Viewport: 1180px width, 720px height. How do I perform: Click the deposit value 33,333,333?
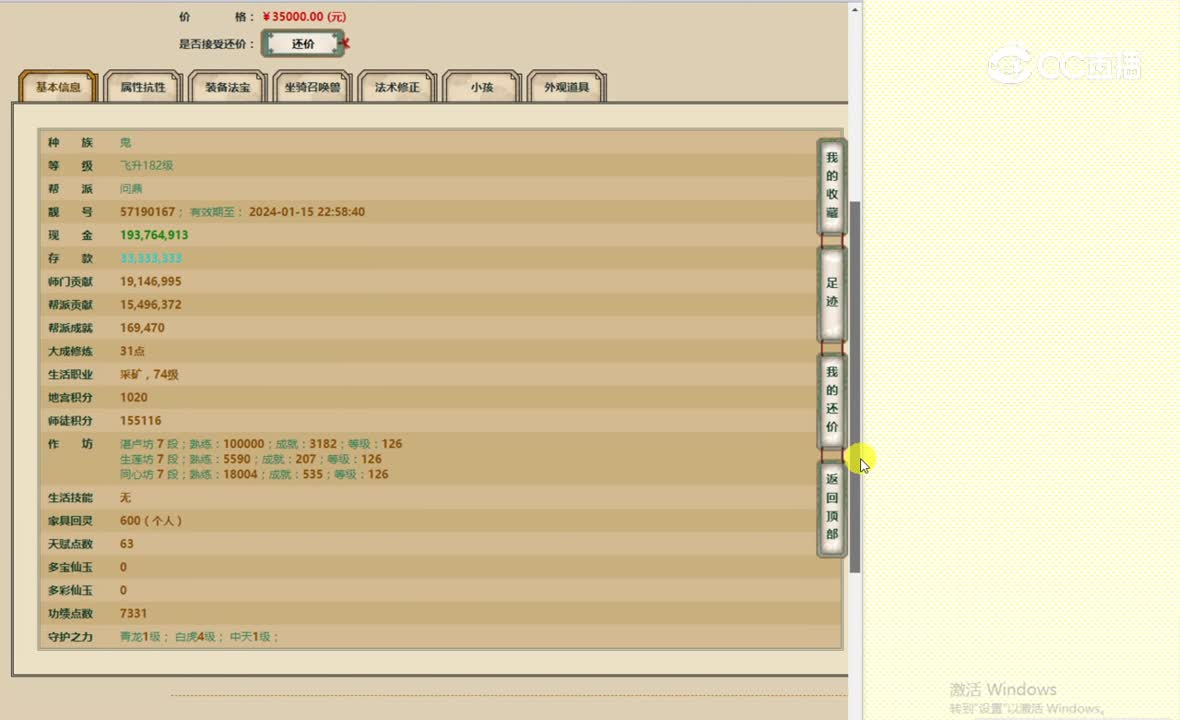(151, 259)
